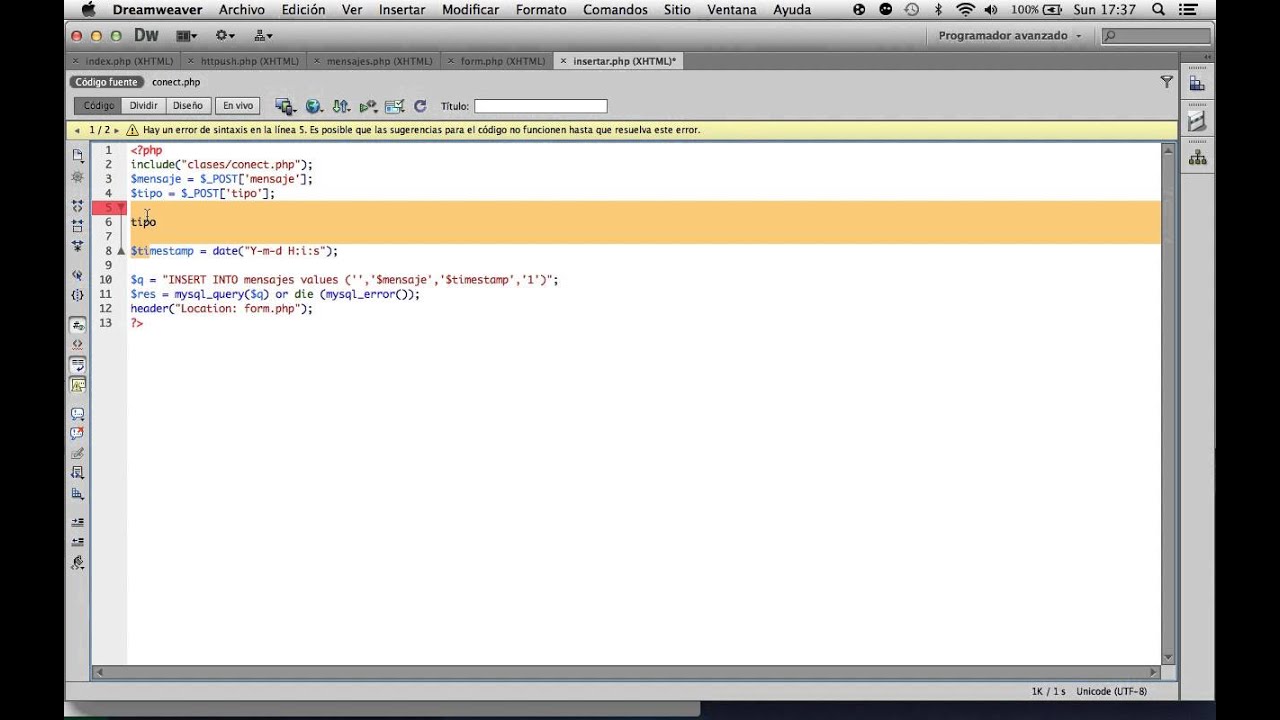Outdent code using coding toolbar
The image size is (1280, 720).
[77, 542]
